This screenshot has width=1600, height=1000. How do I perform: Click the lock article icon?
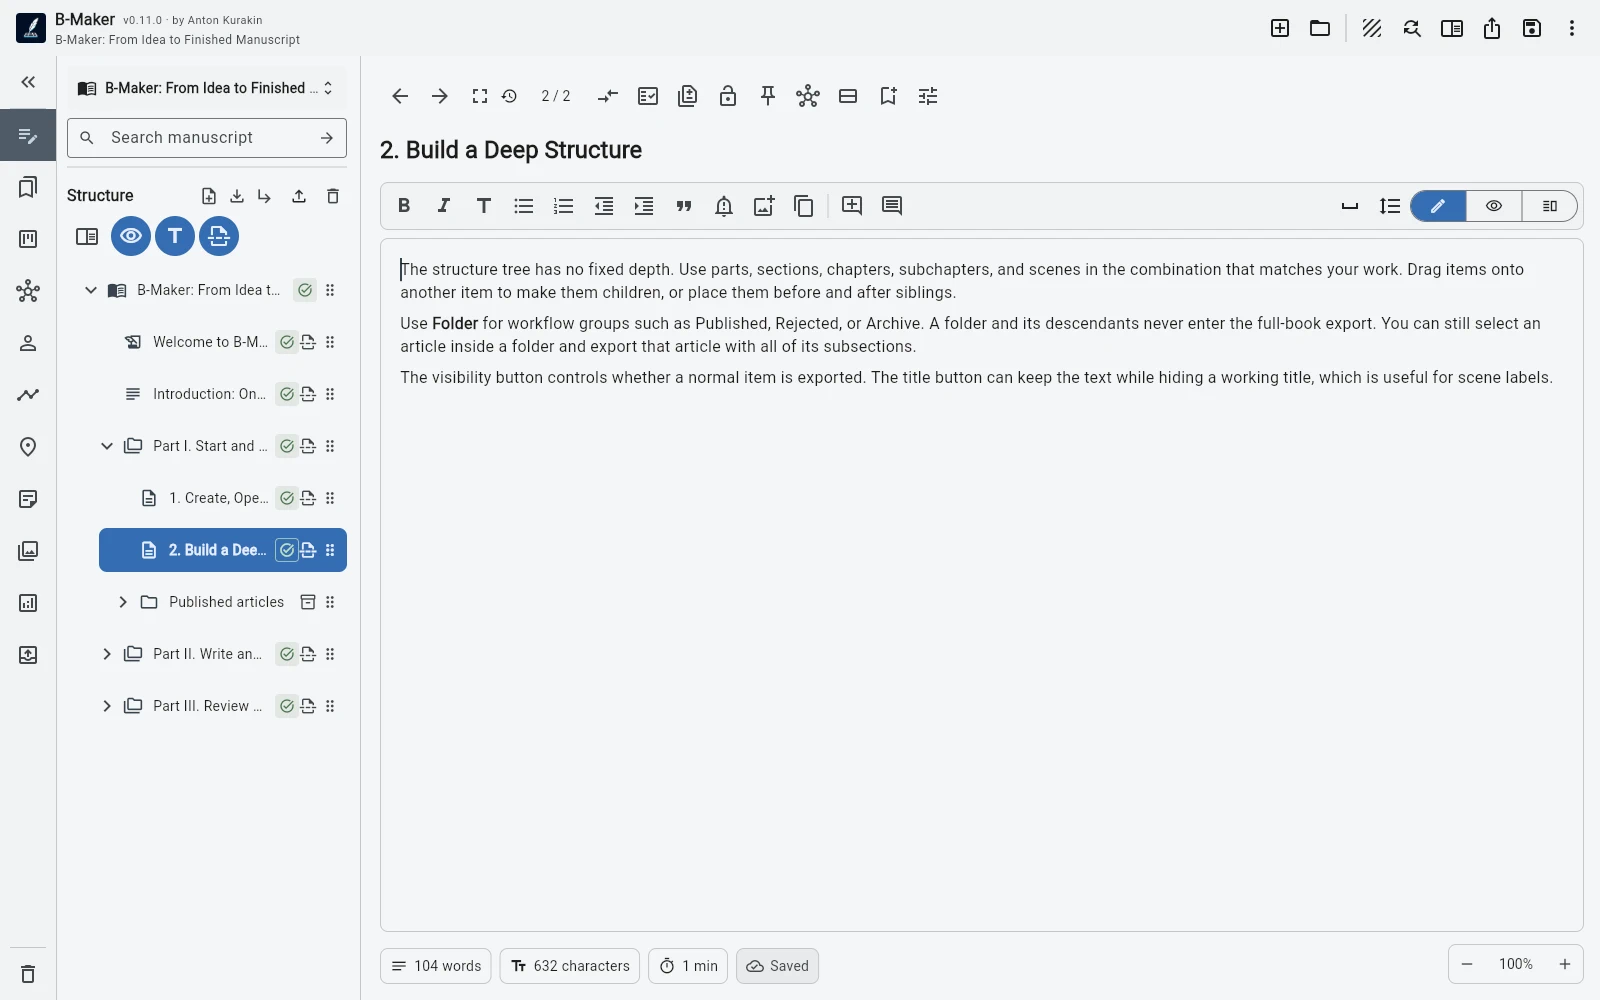pyautogui.click(x=728, y=96)
